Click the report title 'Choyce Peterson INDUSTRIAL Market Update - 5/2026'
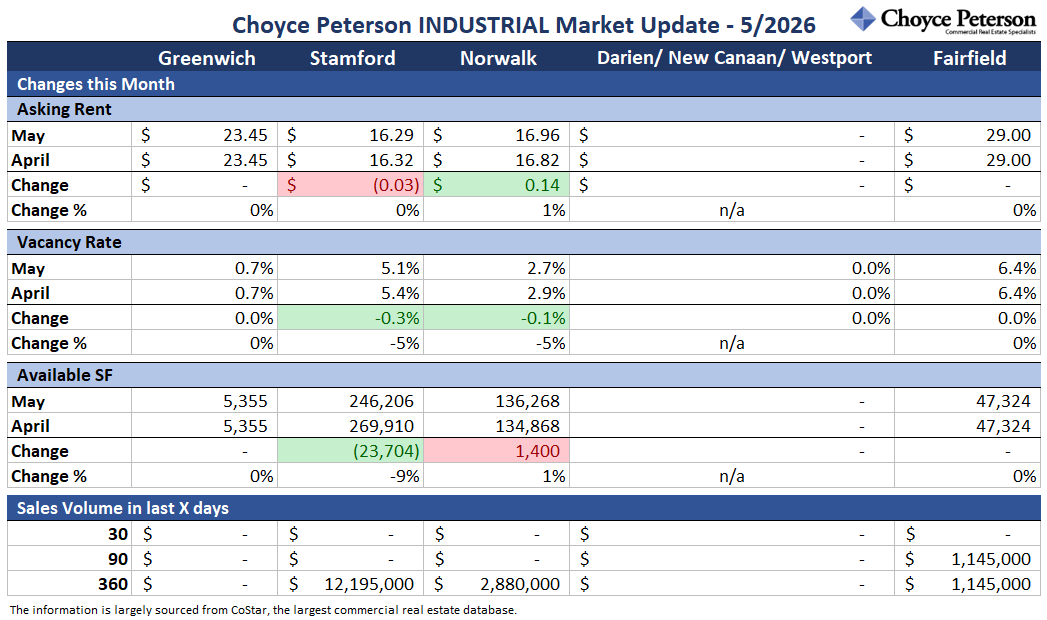The height and width of the screenshot is (620, 1047). [524, 25]
